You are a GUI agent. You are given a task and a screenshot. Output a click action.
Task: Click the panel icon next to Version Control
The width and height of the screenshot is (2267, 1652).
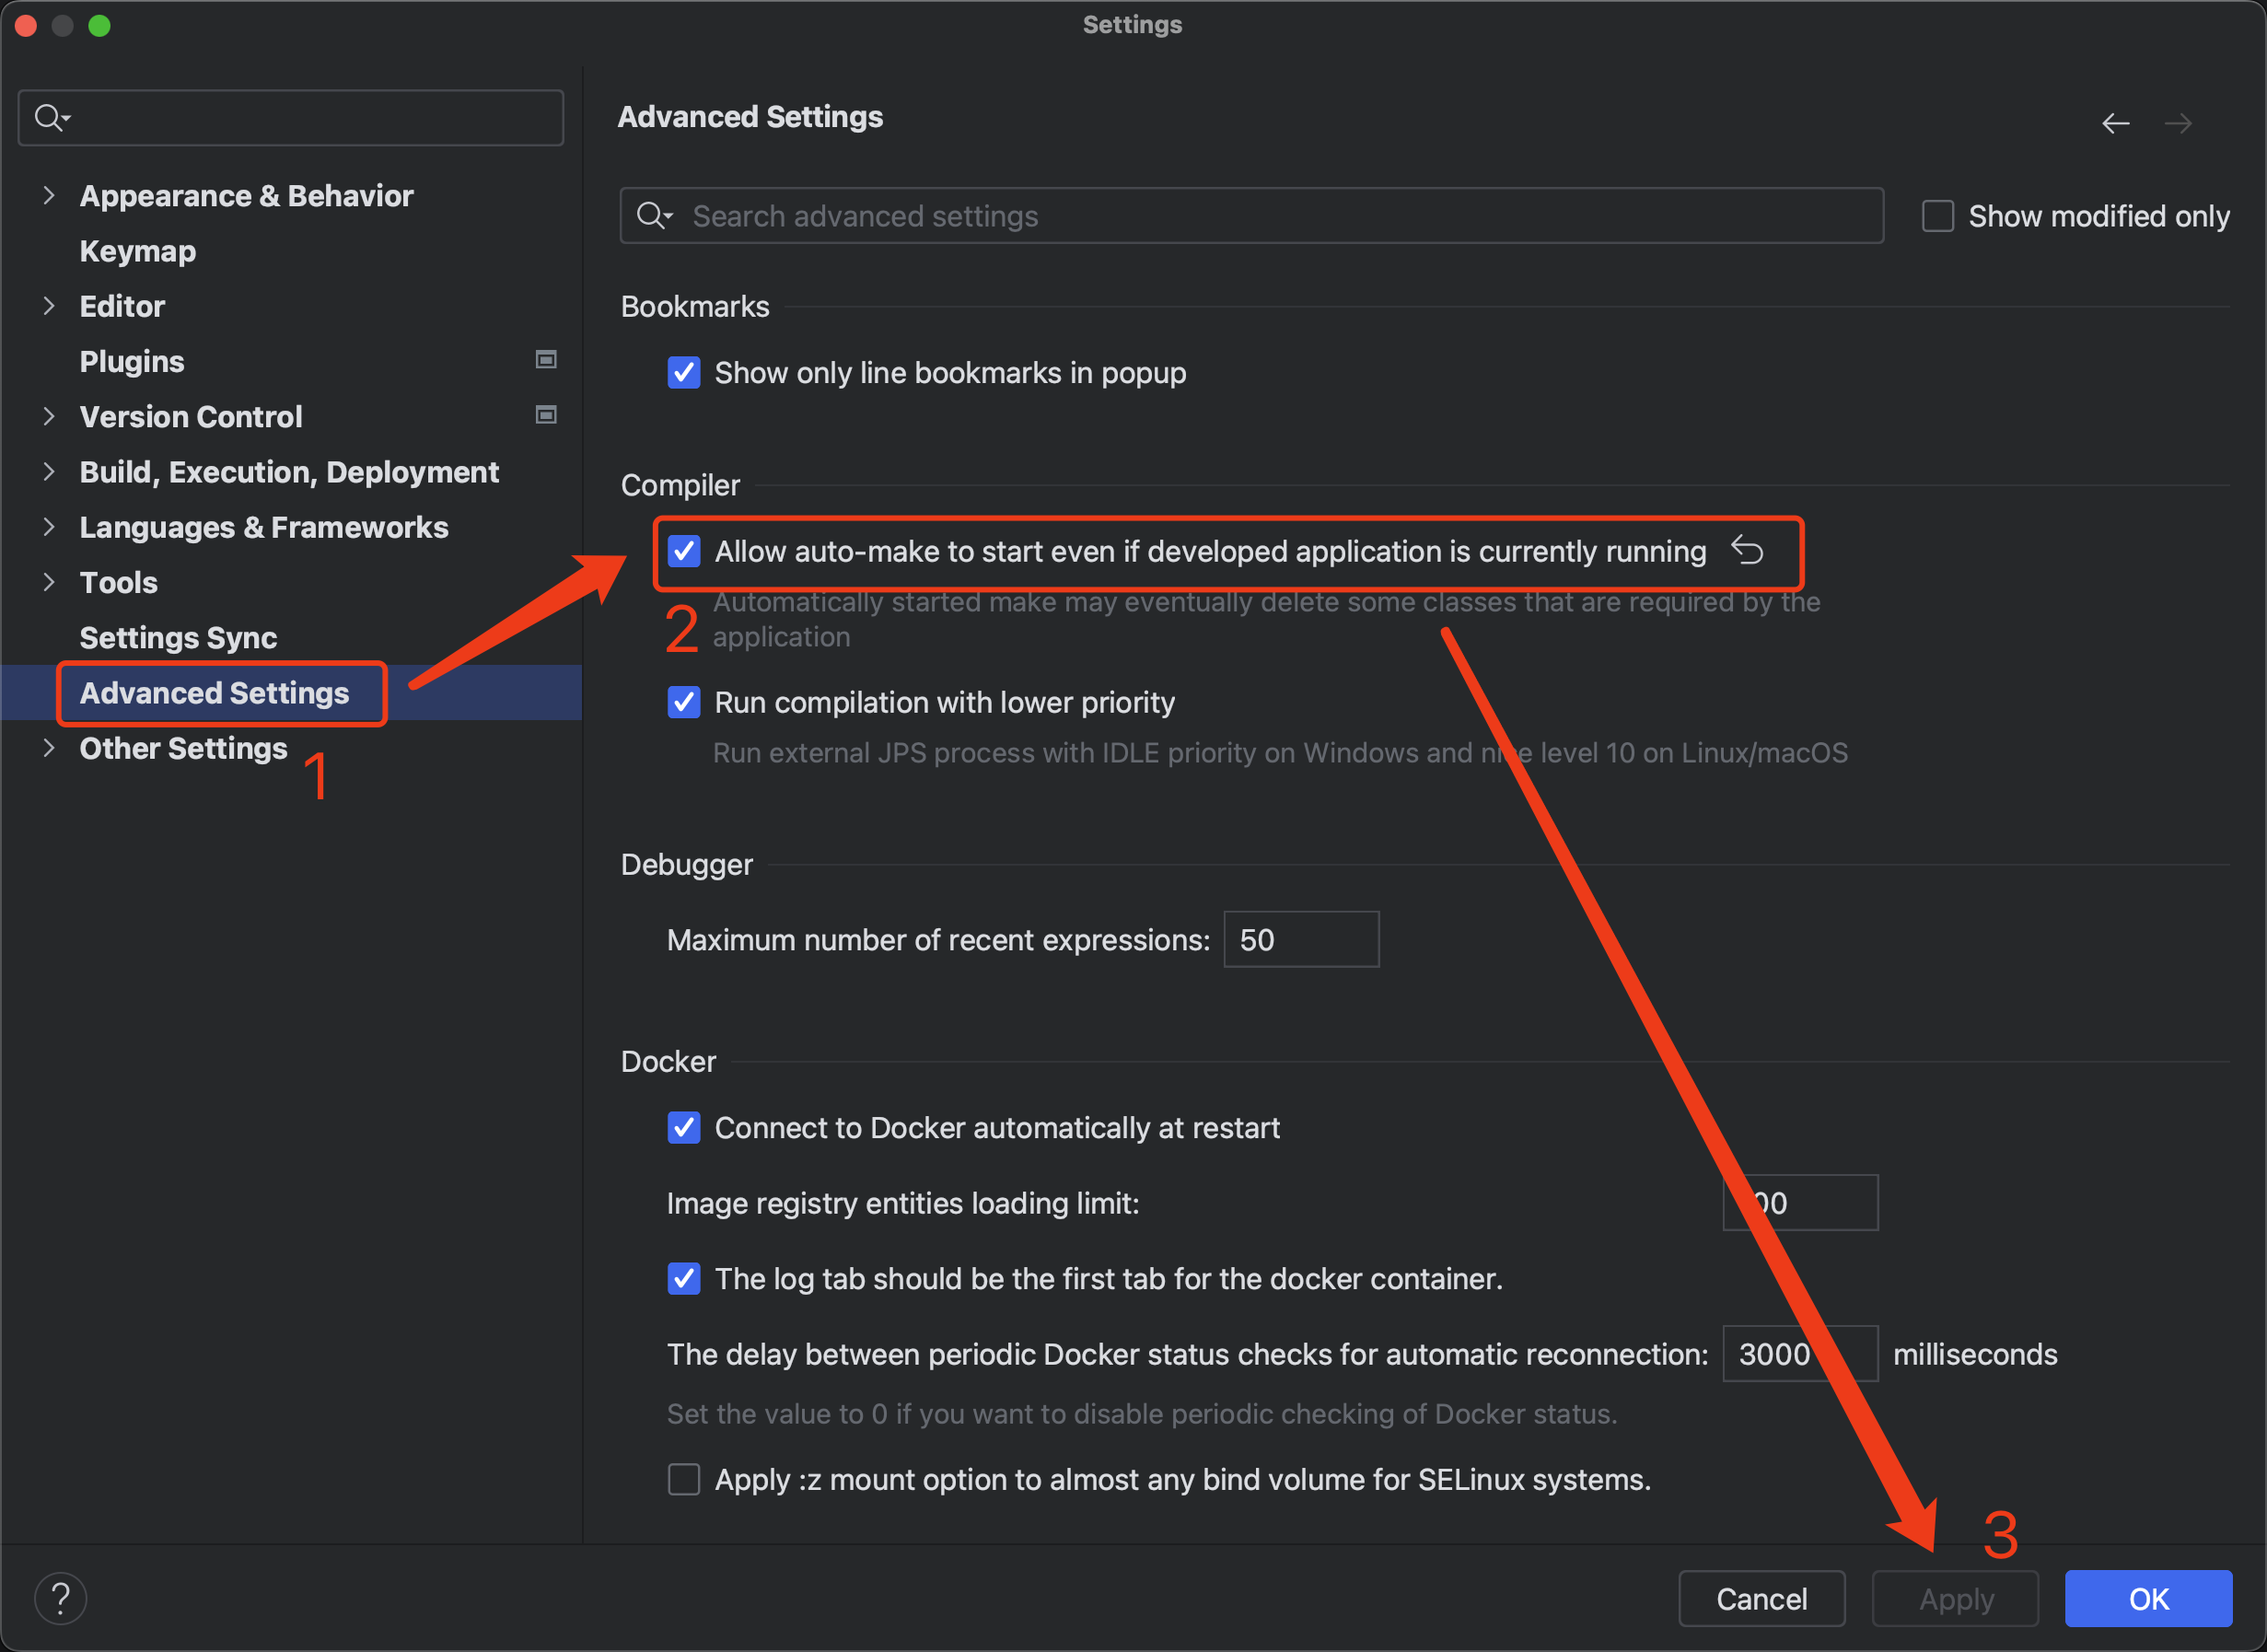click(546, 414)
